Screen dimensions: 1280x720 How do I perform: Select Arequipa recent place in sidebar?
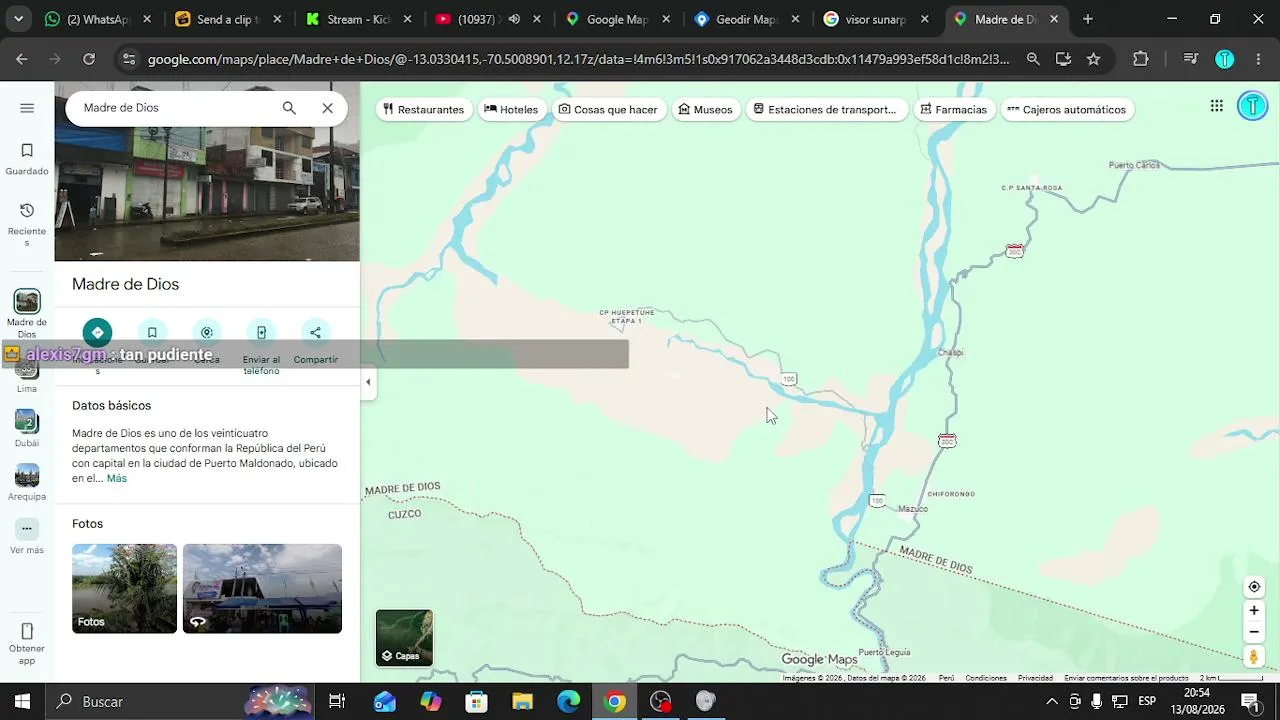27,482
